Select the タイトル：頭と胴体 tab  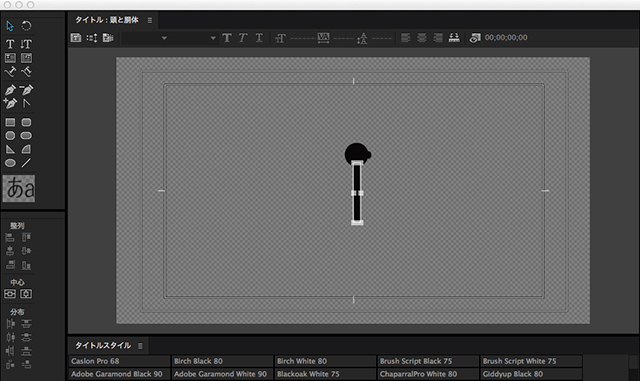(x=107, y=20)
